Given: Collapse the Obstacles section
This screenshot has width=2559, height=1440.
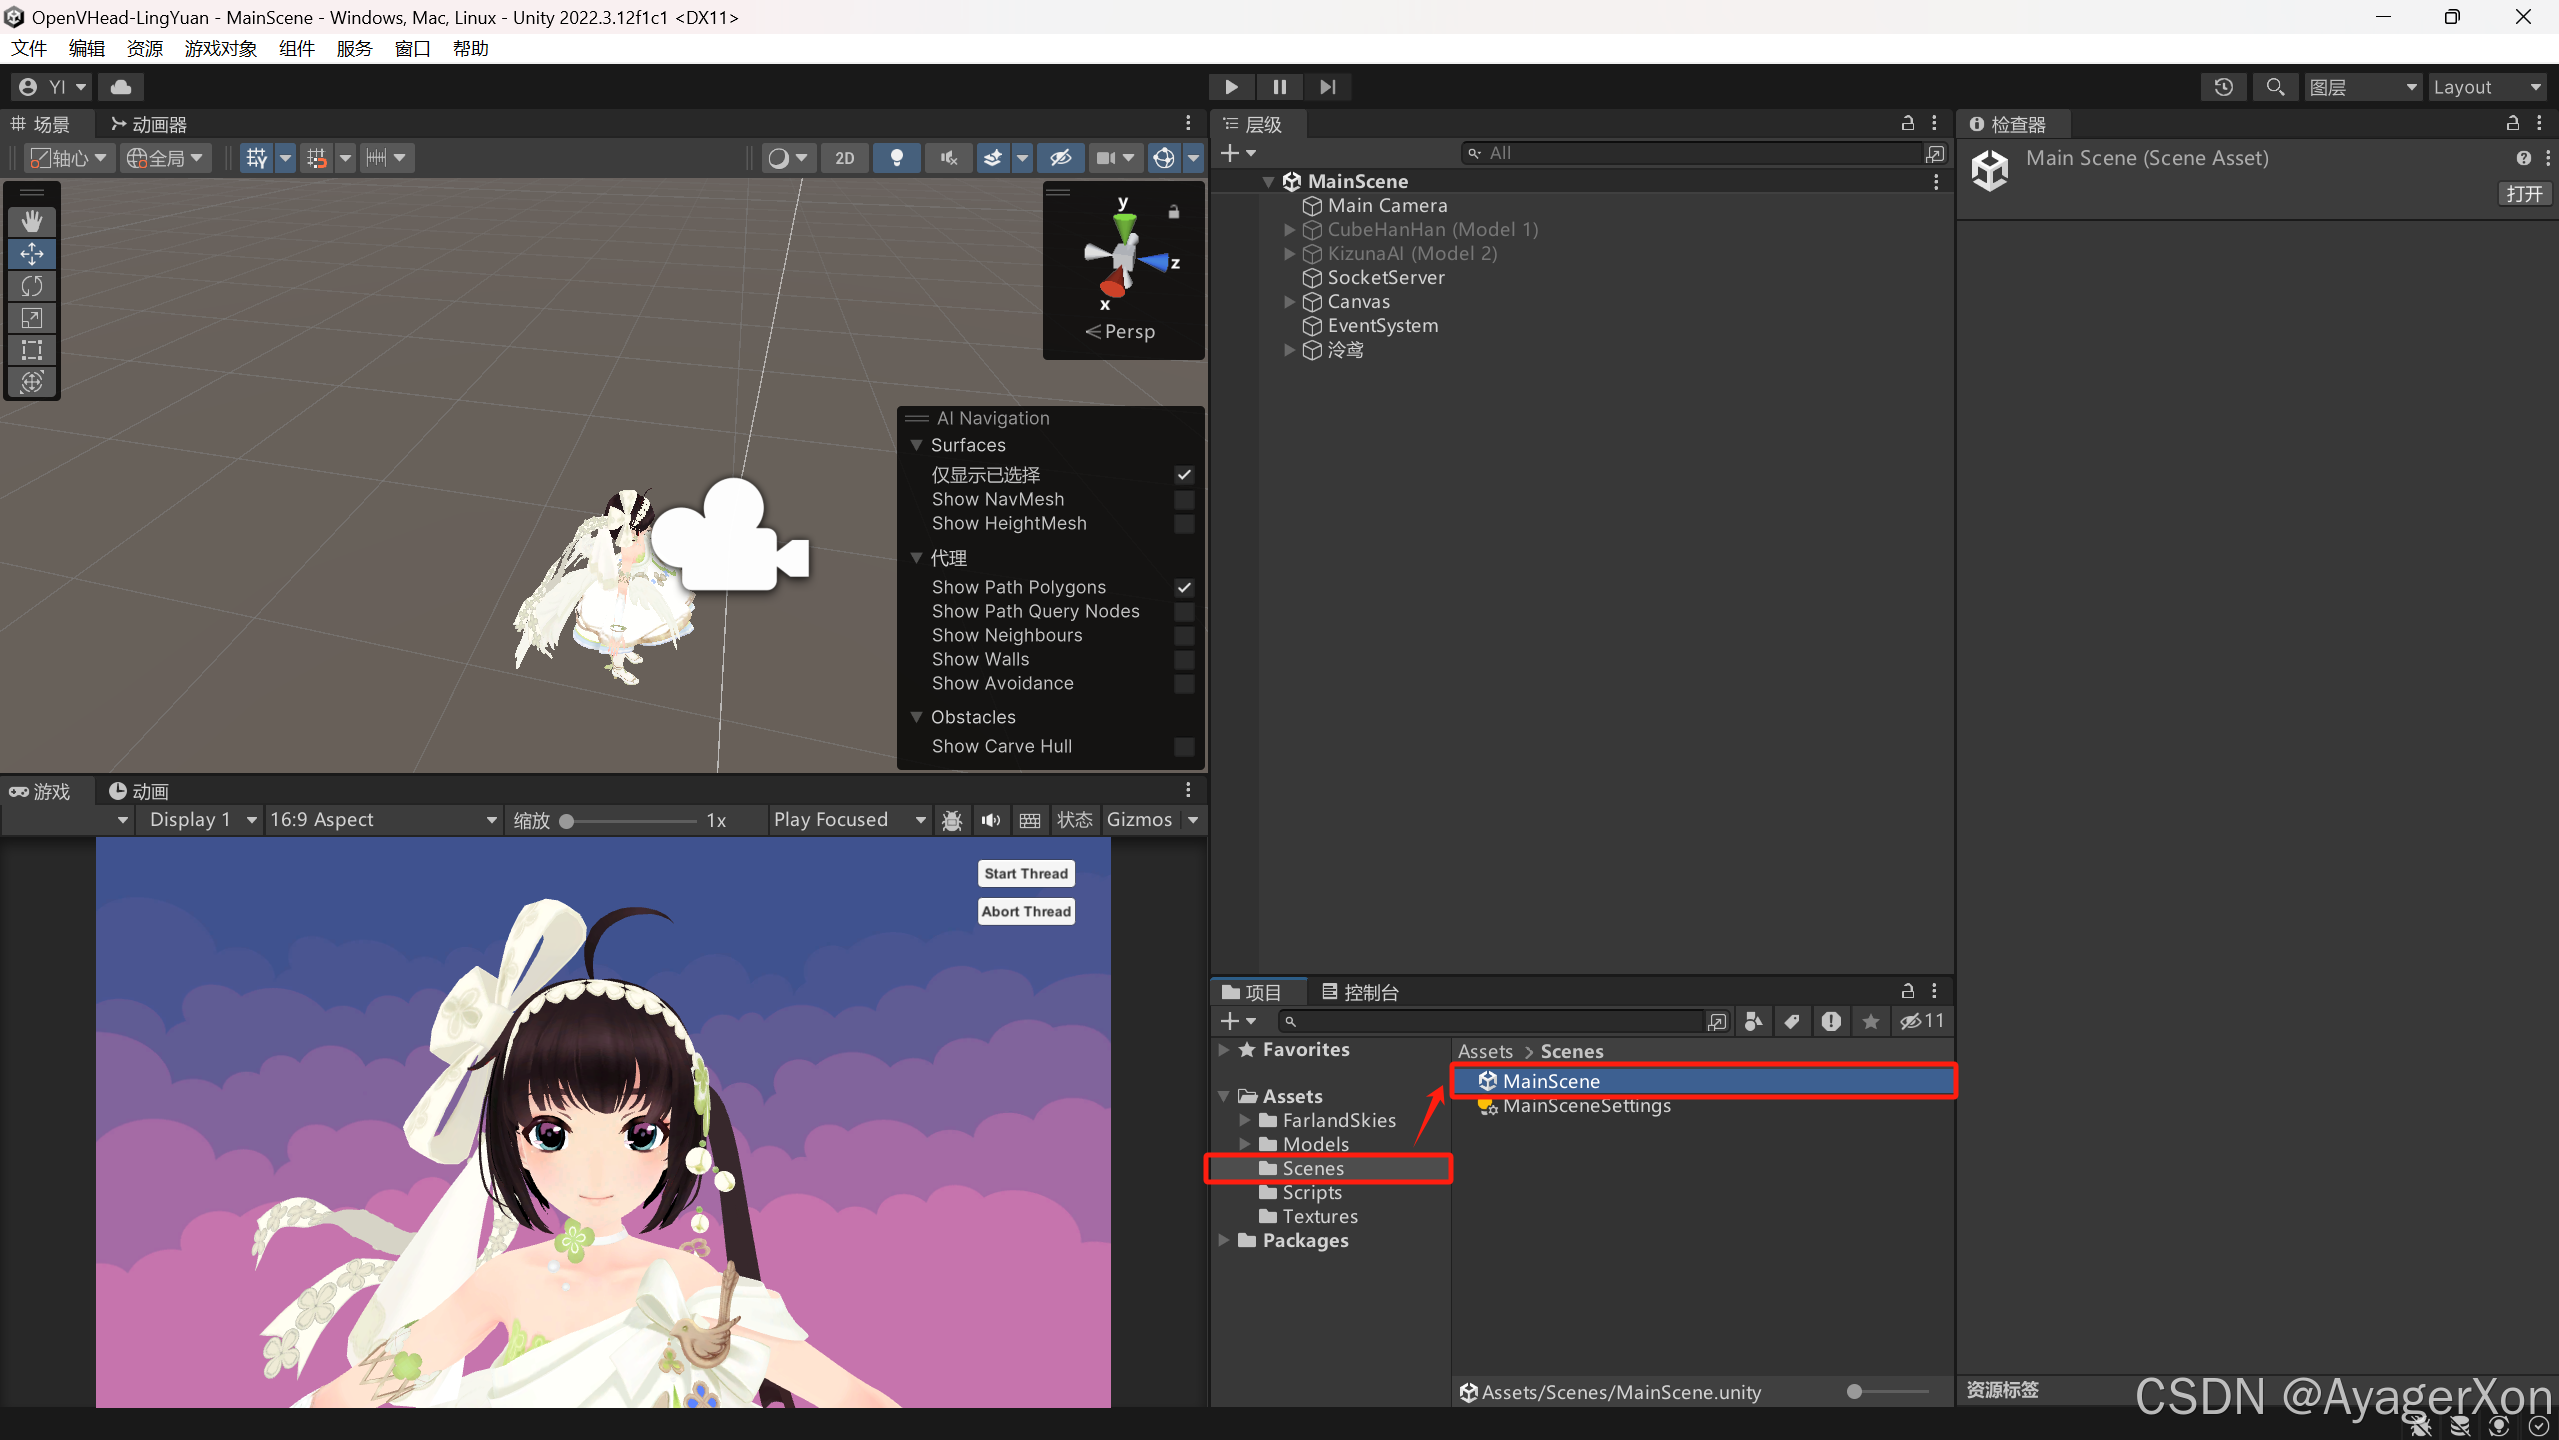Looking at the screenshot, I should pos(916,717).
